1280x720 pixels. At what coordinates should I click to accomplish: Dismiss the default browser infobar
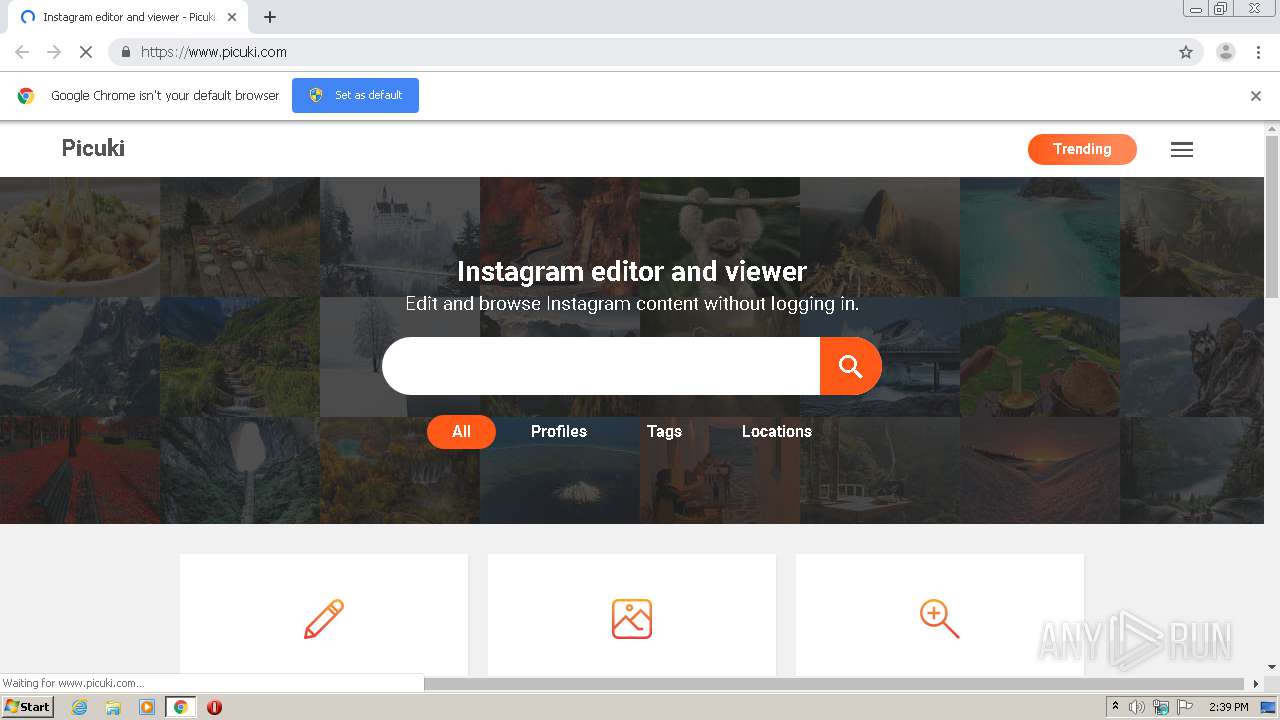(x=1256, y=96)
